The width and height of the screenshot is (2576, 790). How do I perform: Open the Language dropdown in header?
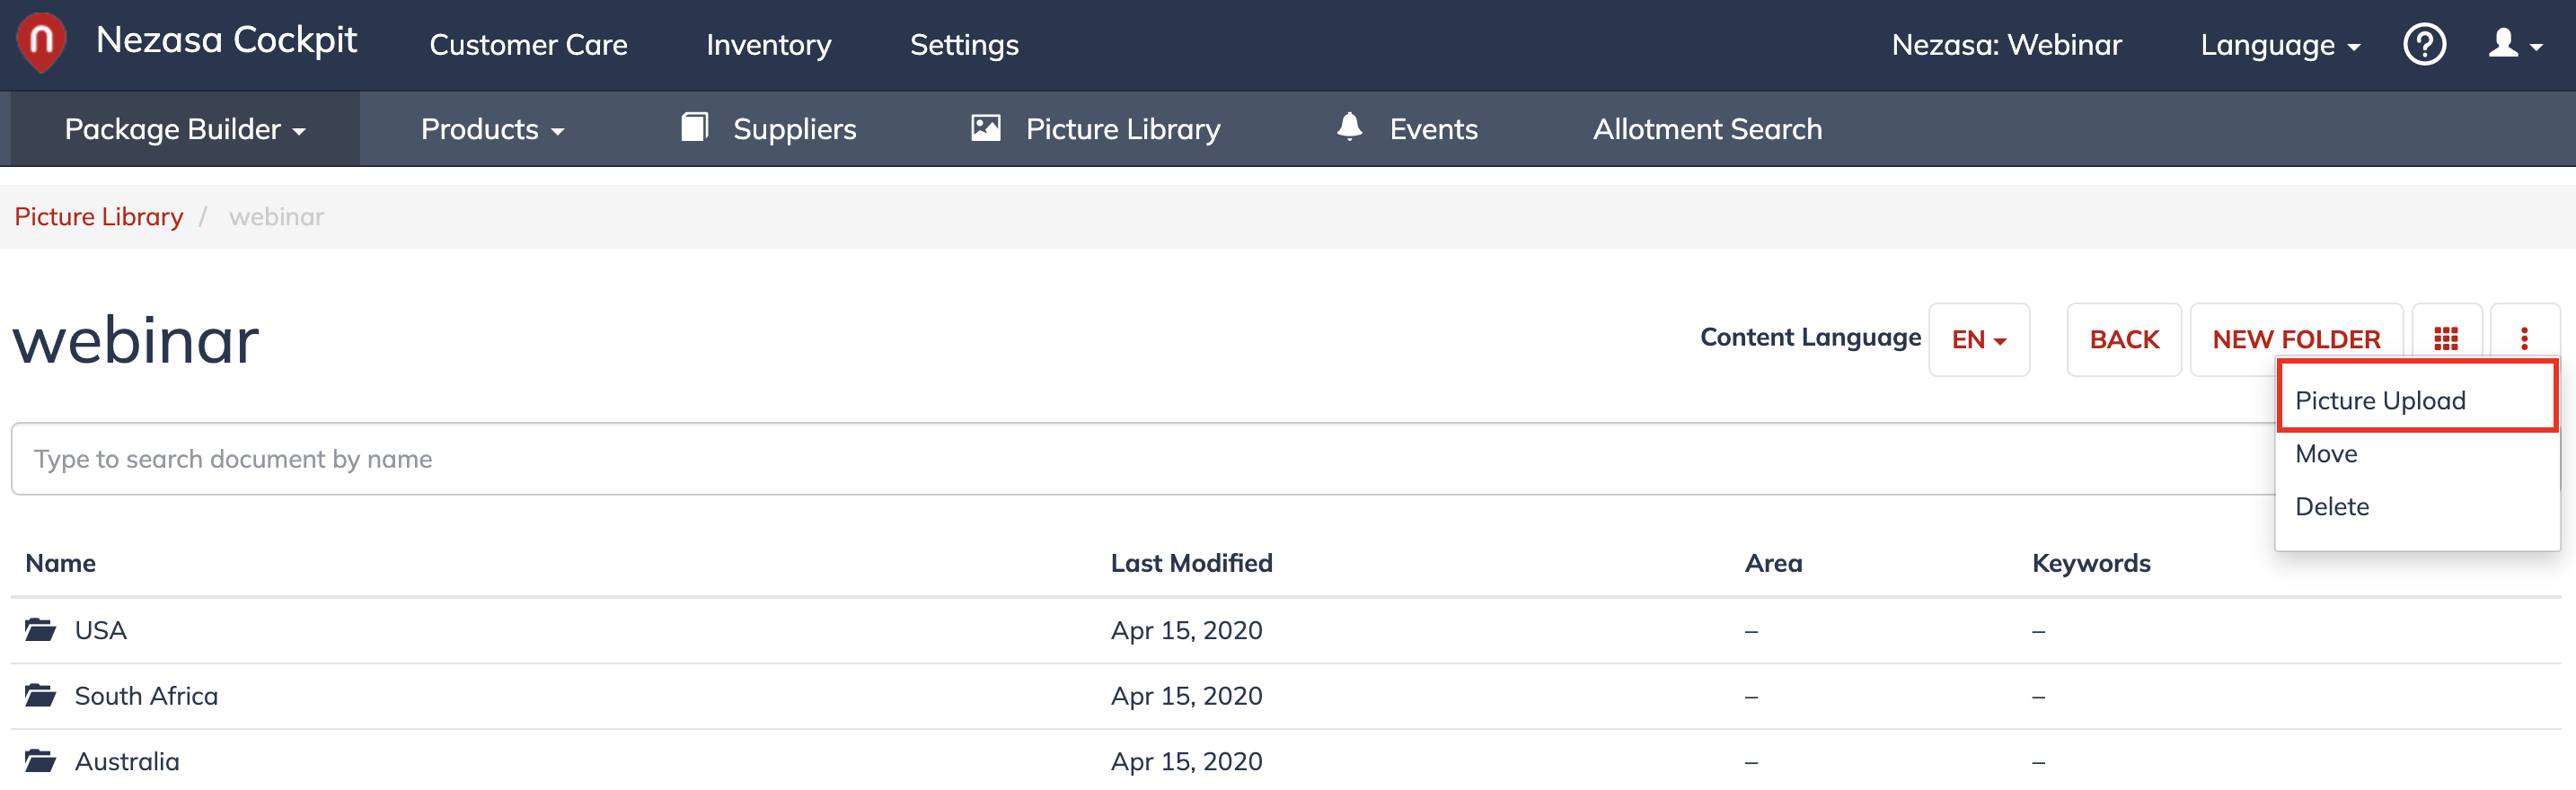point(2279,45)
